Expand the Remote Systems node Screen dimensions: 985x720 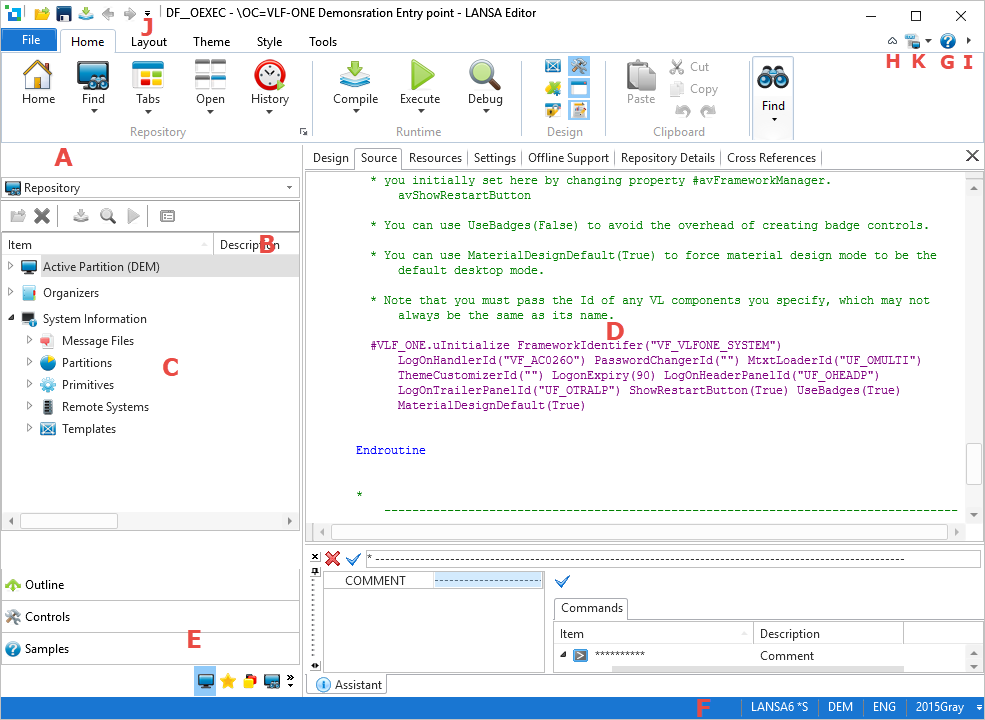tap(30, 406)
